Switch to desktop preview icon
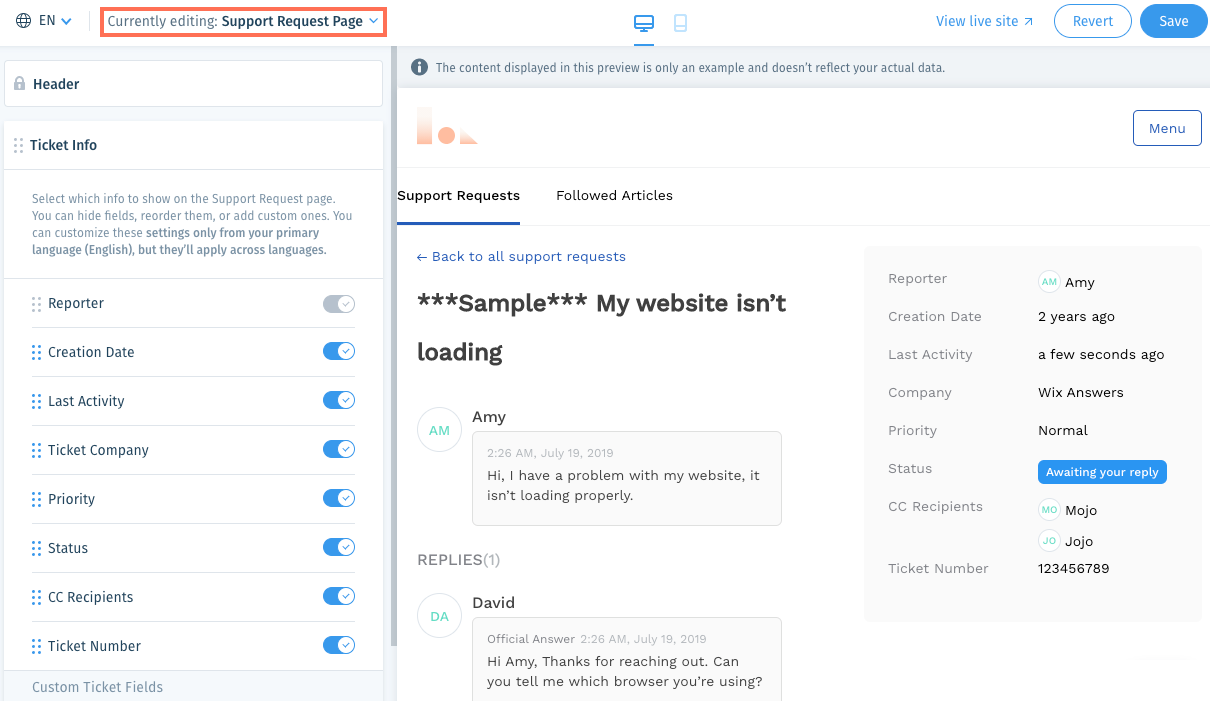The width and height of the screenshot is (1210, 701). point(644,23)
